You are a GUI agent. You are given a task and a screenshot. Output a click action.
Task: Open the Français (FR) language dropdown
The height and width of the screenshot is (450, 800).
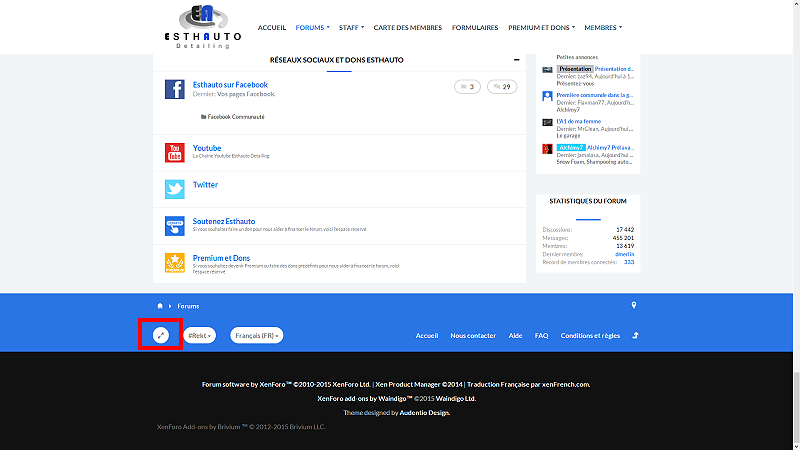[x=257, y=336]
